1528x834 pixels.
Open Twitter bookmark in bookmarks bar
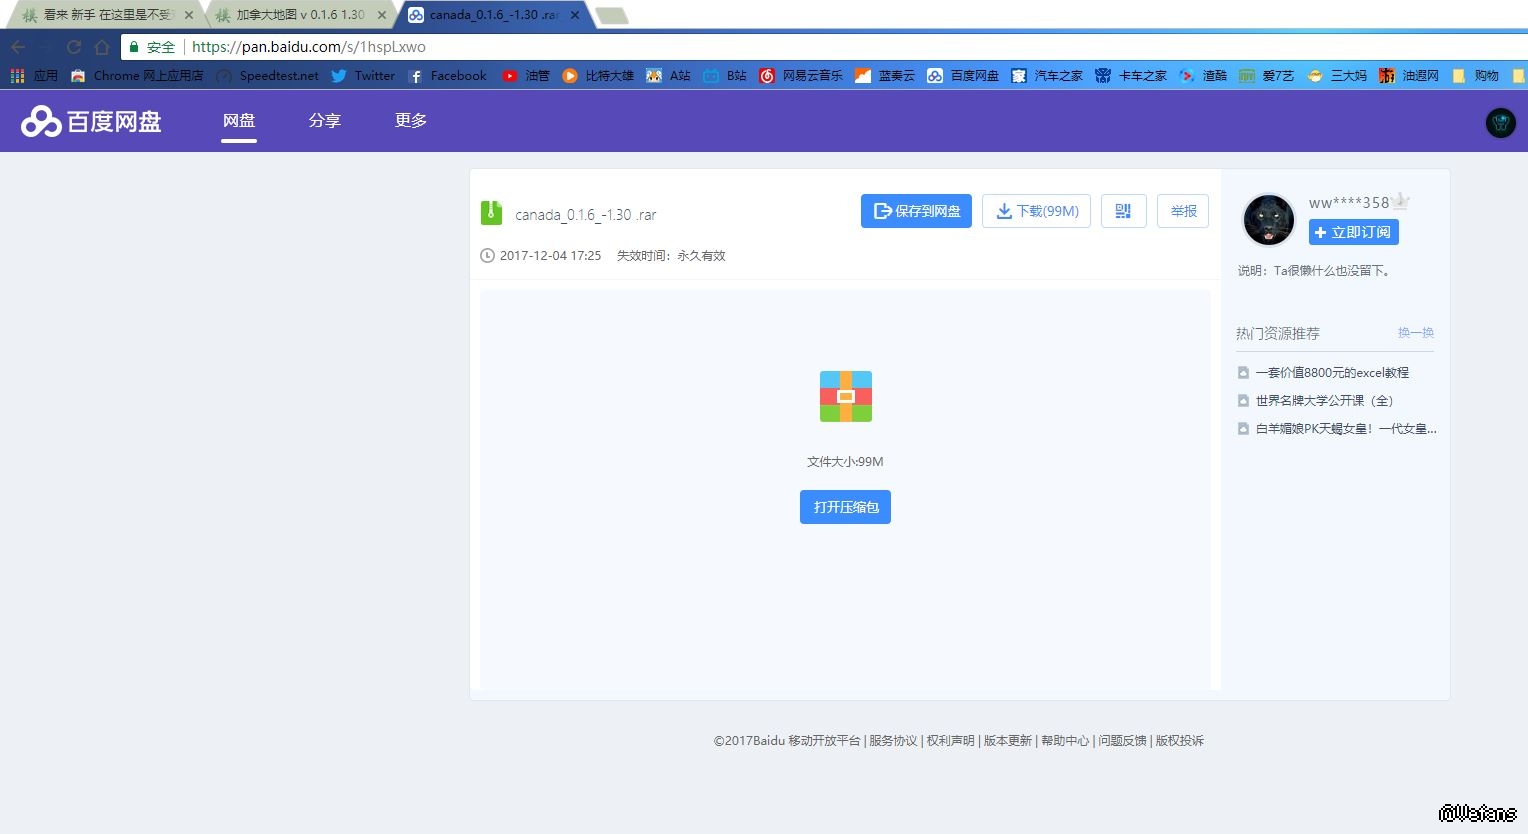(363, 76)
